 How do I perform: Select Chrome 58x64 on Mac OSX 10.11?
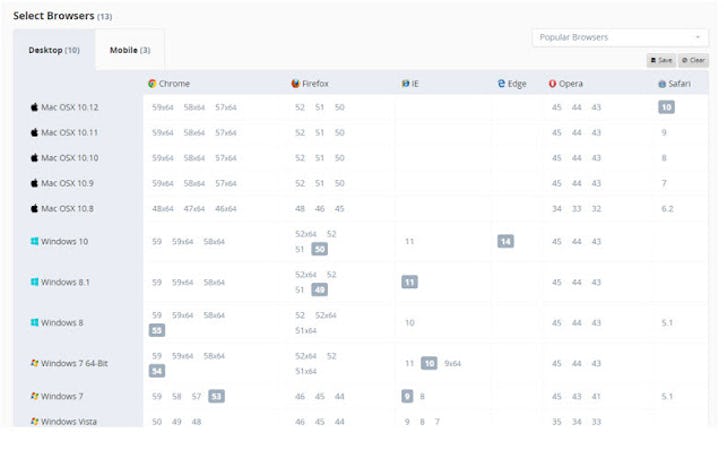[x=194, y=132]
